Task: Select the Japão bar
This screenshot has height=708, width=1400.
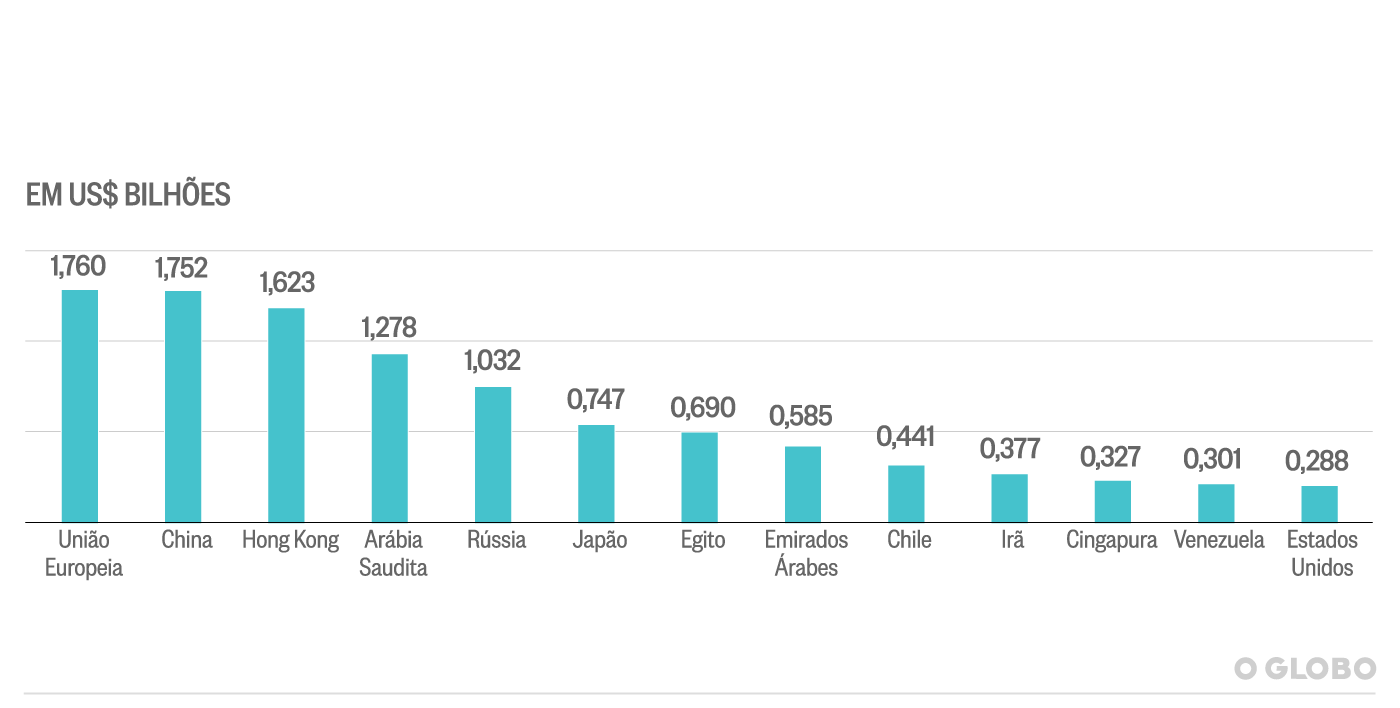Action: (596, 473)
